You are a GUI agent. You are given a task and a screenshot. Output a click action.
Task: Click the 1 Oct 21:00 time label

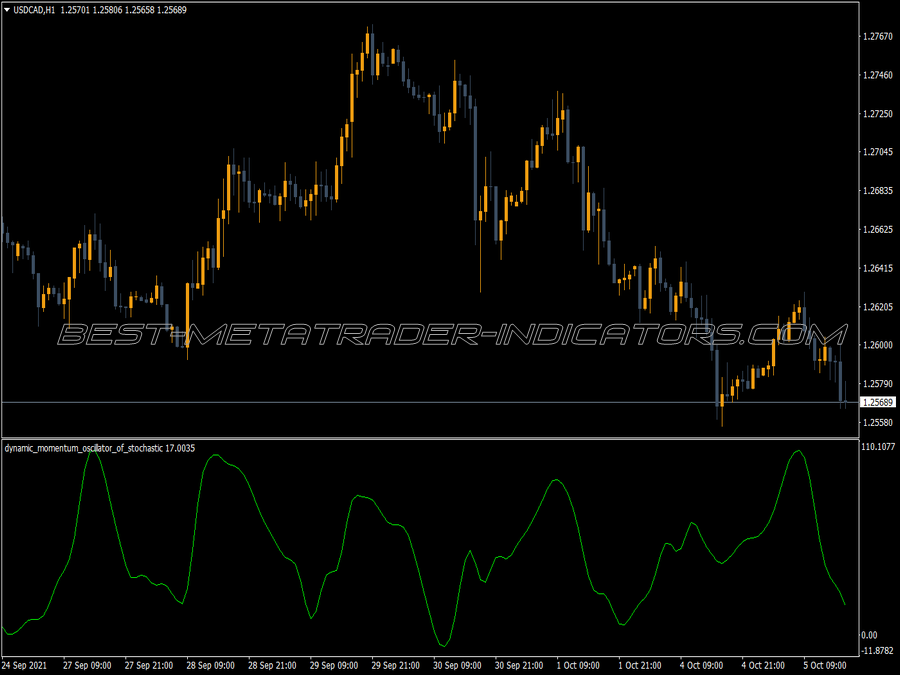639,665
